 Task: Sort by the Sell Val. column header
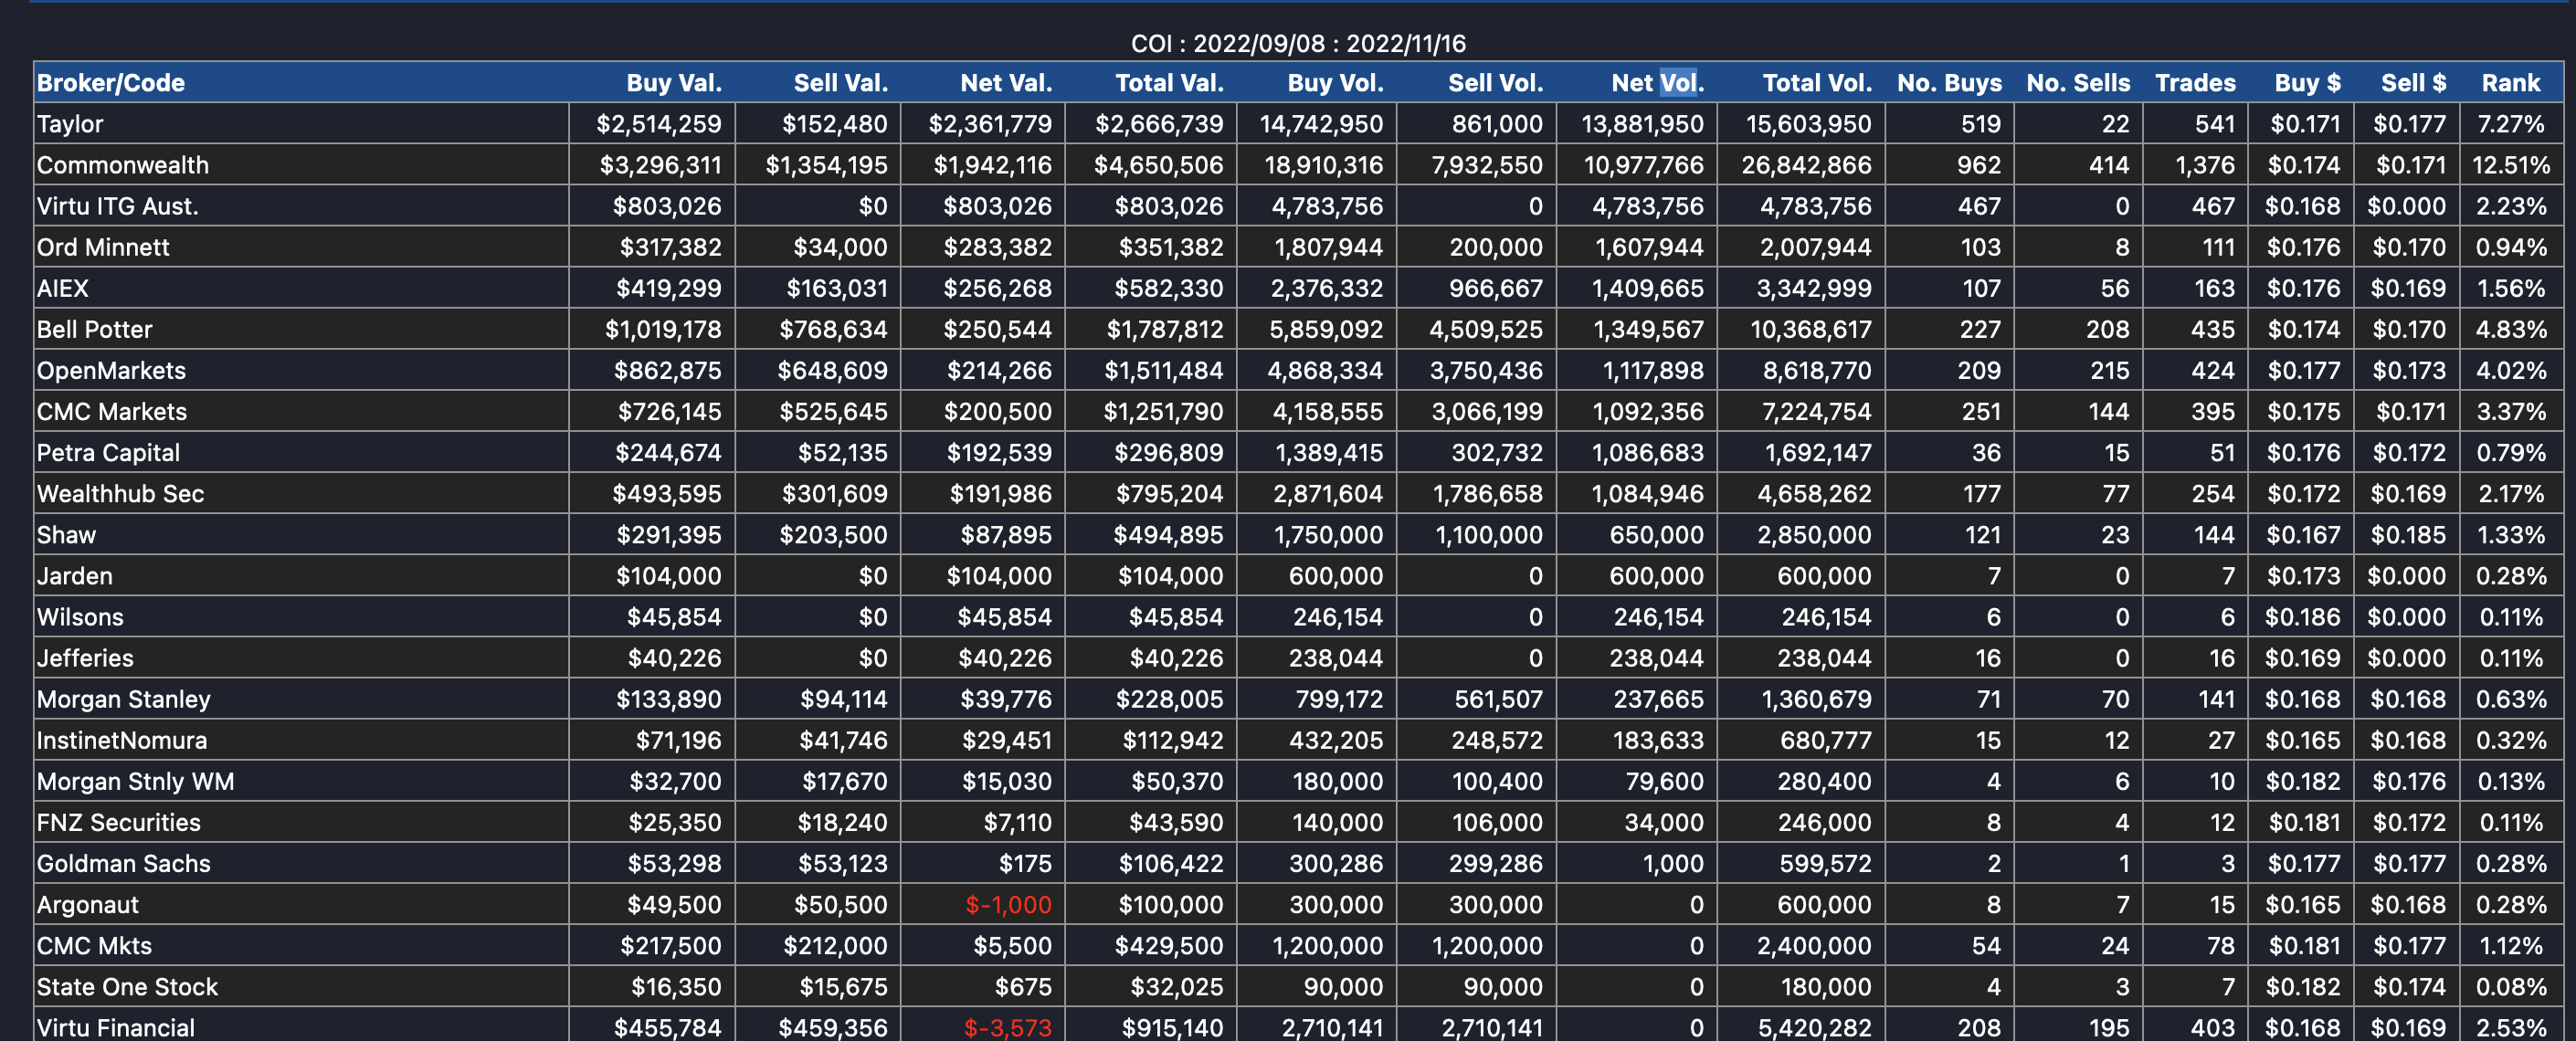click(841, 83)
